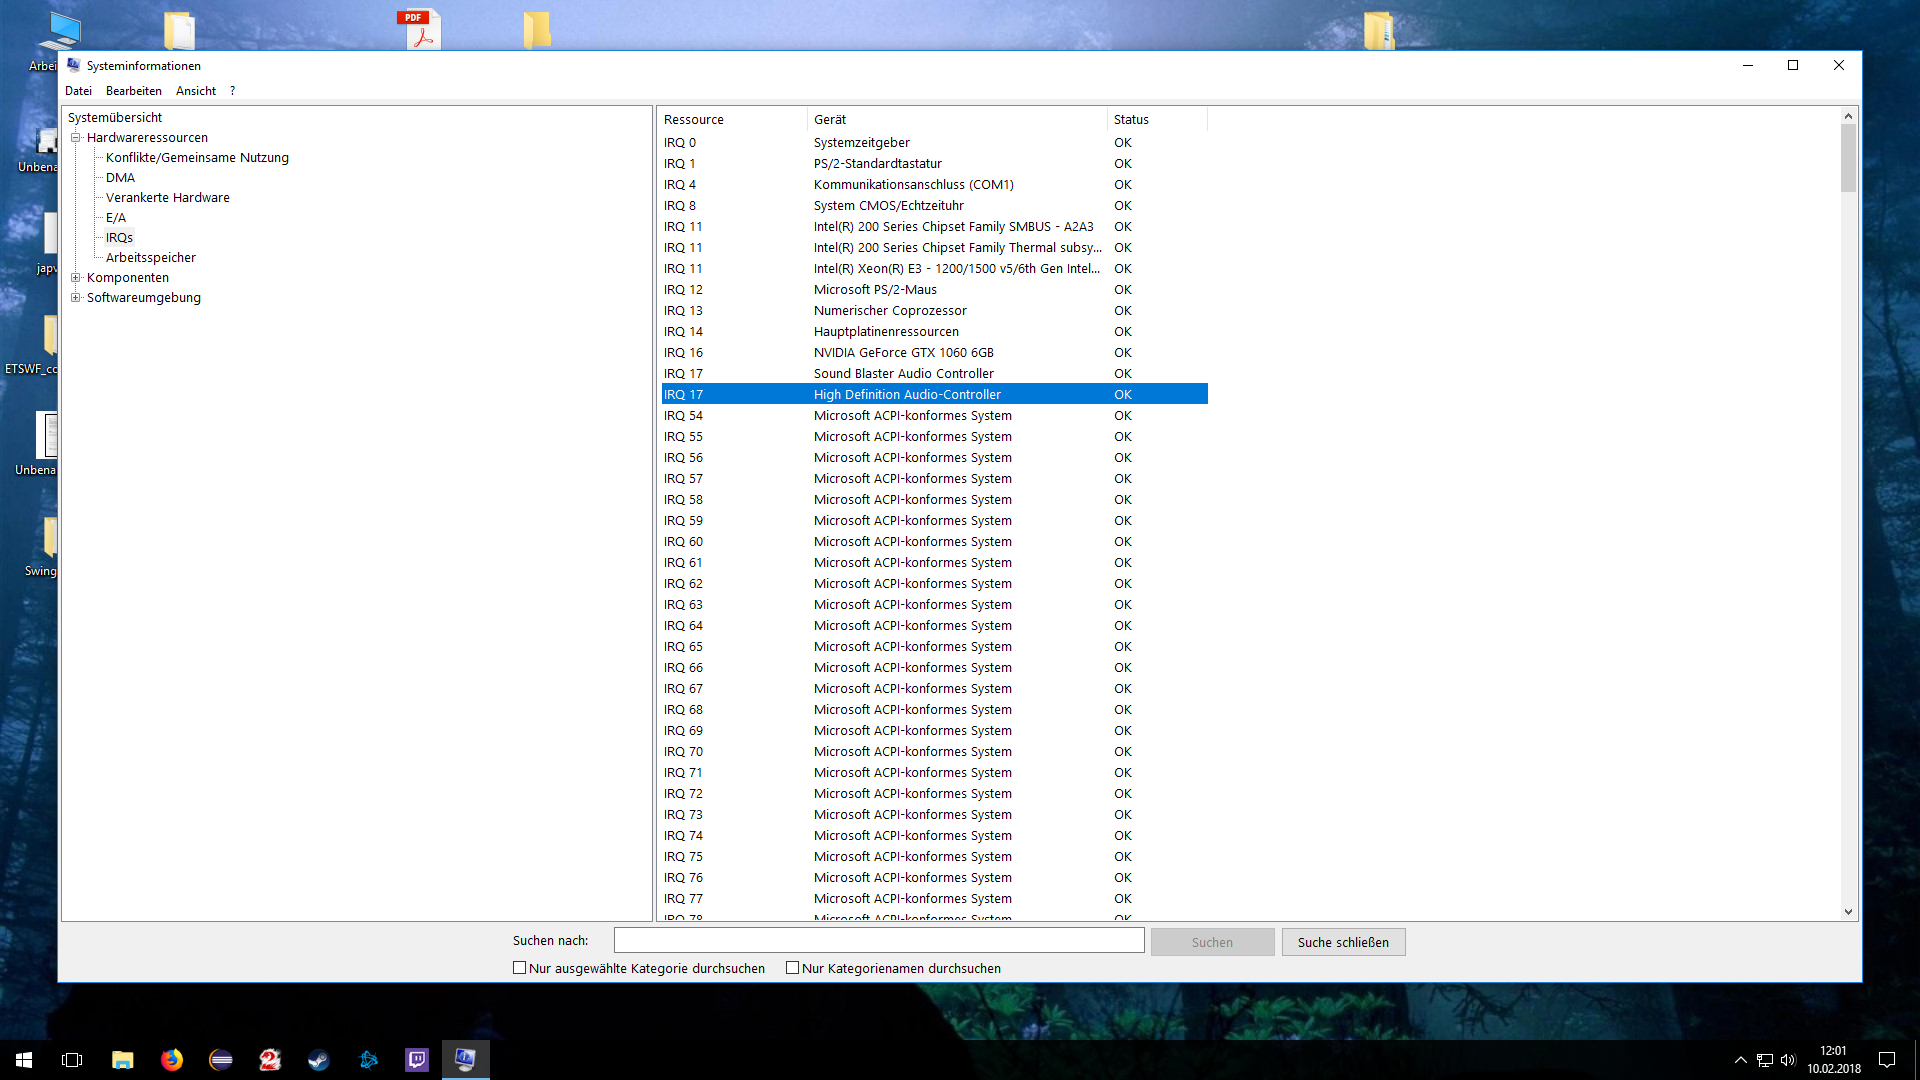Collapse the Hardwareressourcen tree node
The image size is (1920, 1080).
(75, 138)
